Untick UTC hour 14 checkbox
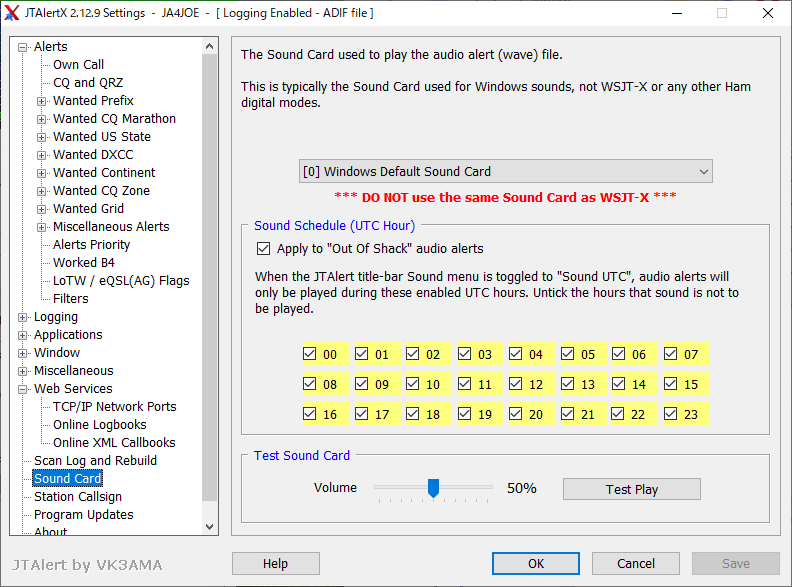This screenshot has width=792, height=587. click(618, 384)
